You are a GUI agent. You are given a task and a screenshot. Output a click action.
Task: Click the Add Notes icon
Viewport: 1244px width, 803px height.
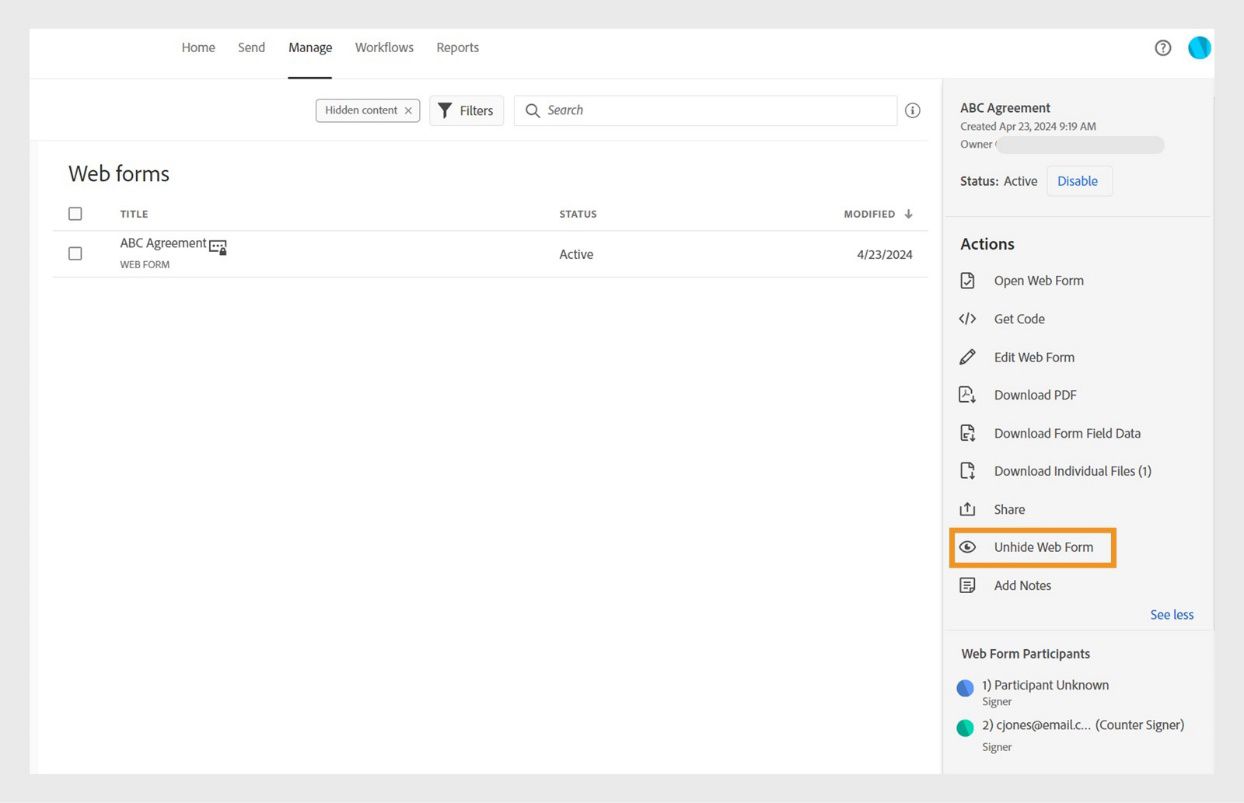(x=967, y=584)
